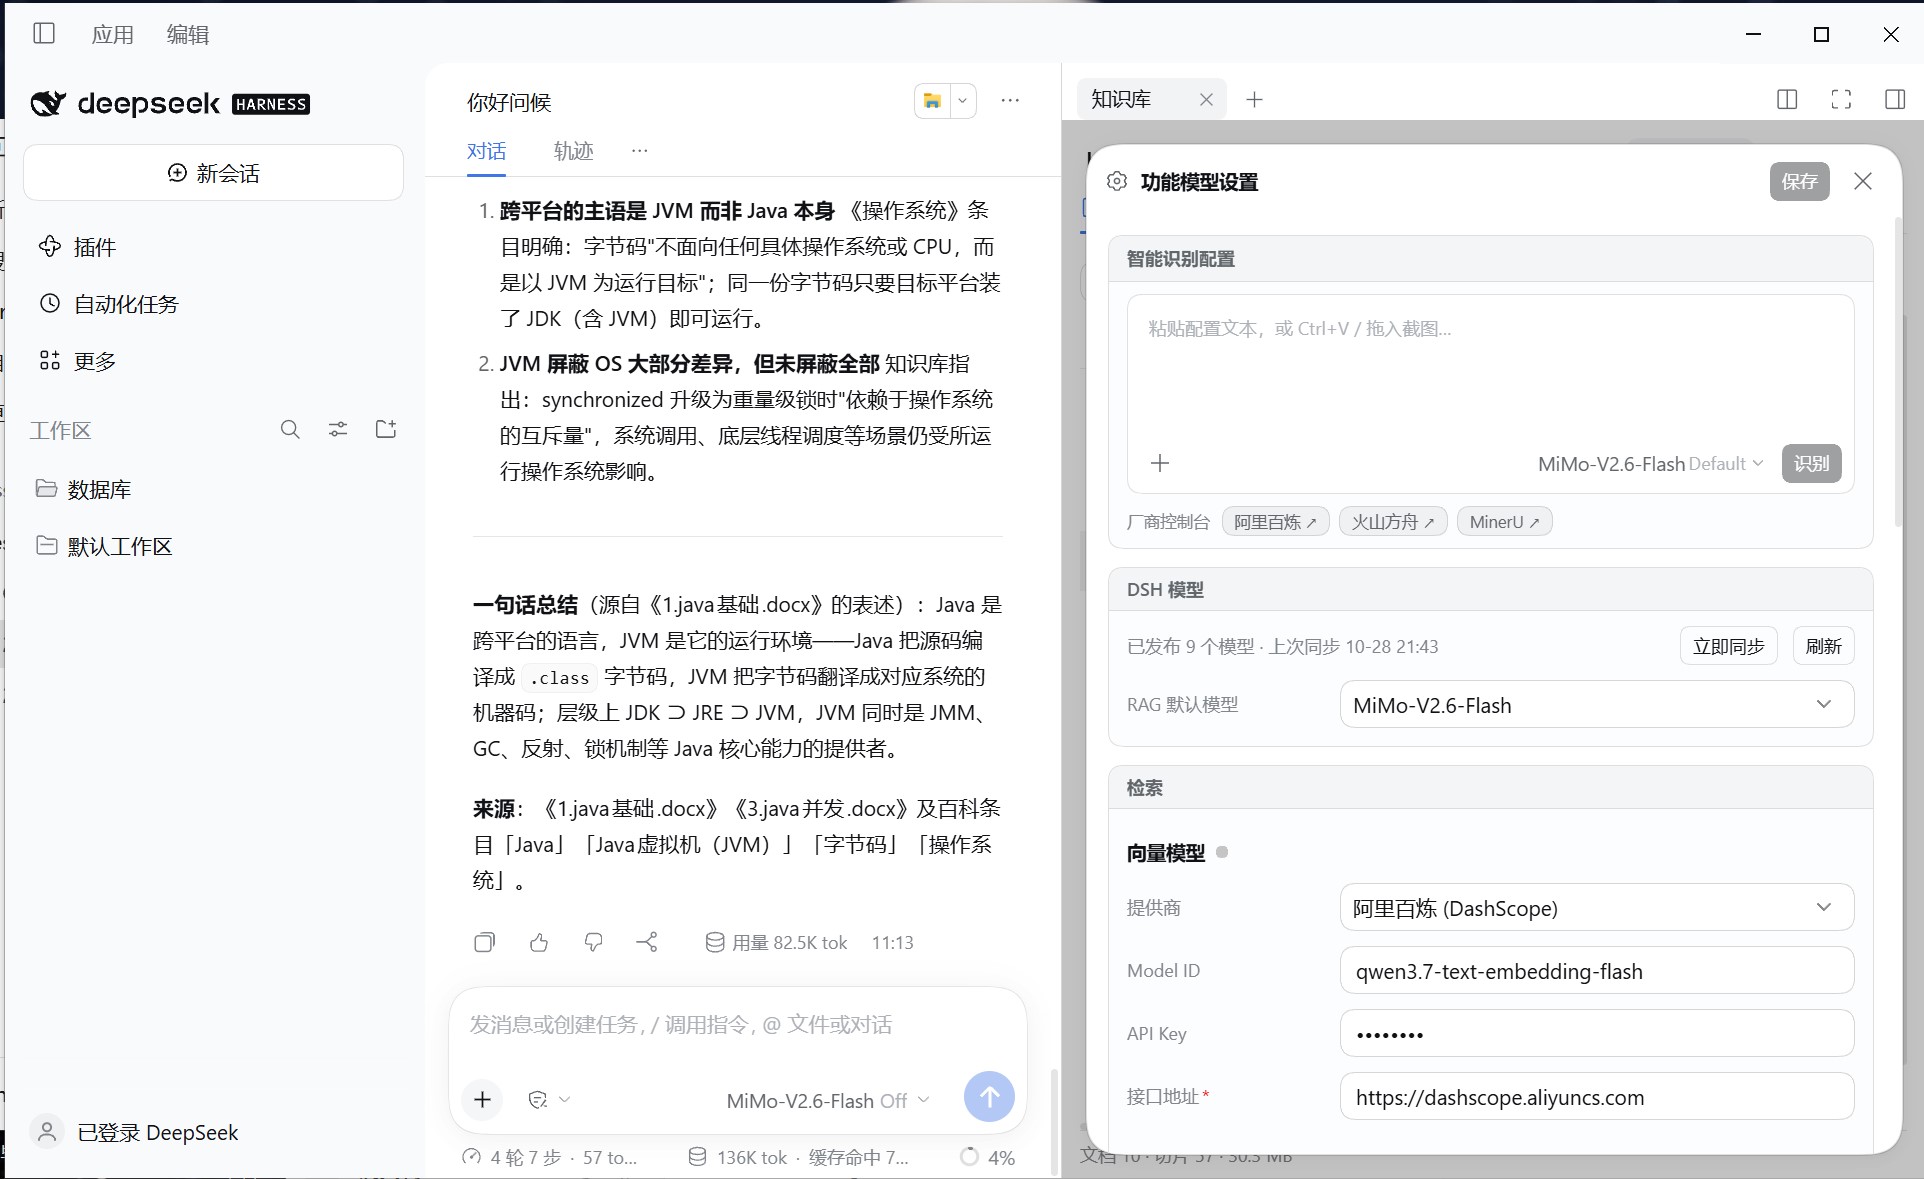The width and height of the screenshot is (1924, 1179).
Task: Open the tool mode dropdown in chat input
Action: coord(549,1100)
